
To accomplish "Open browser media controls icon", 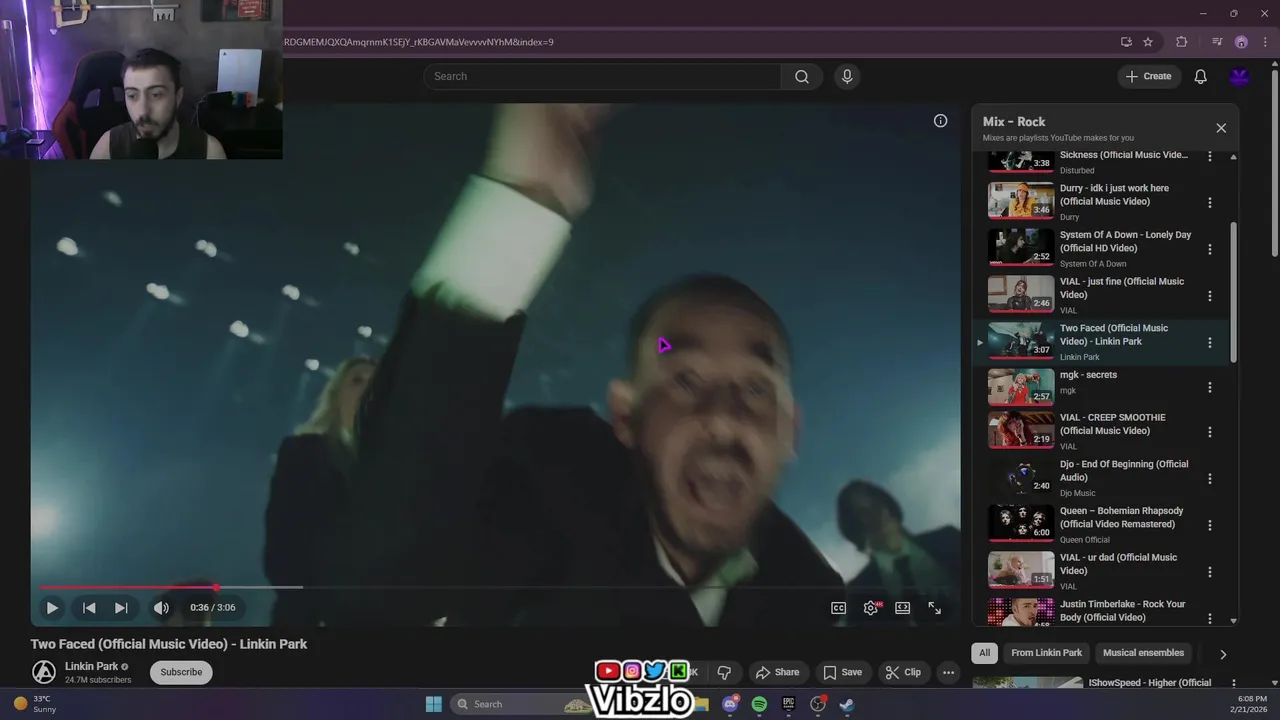I will point(1216,42).
